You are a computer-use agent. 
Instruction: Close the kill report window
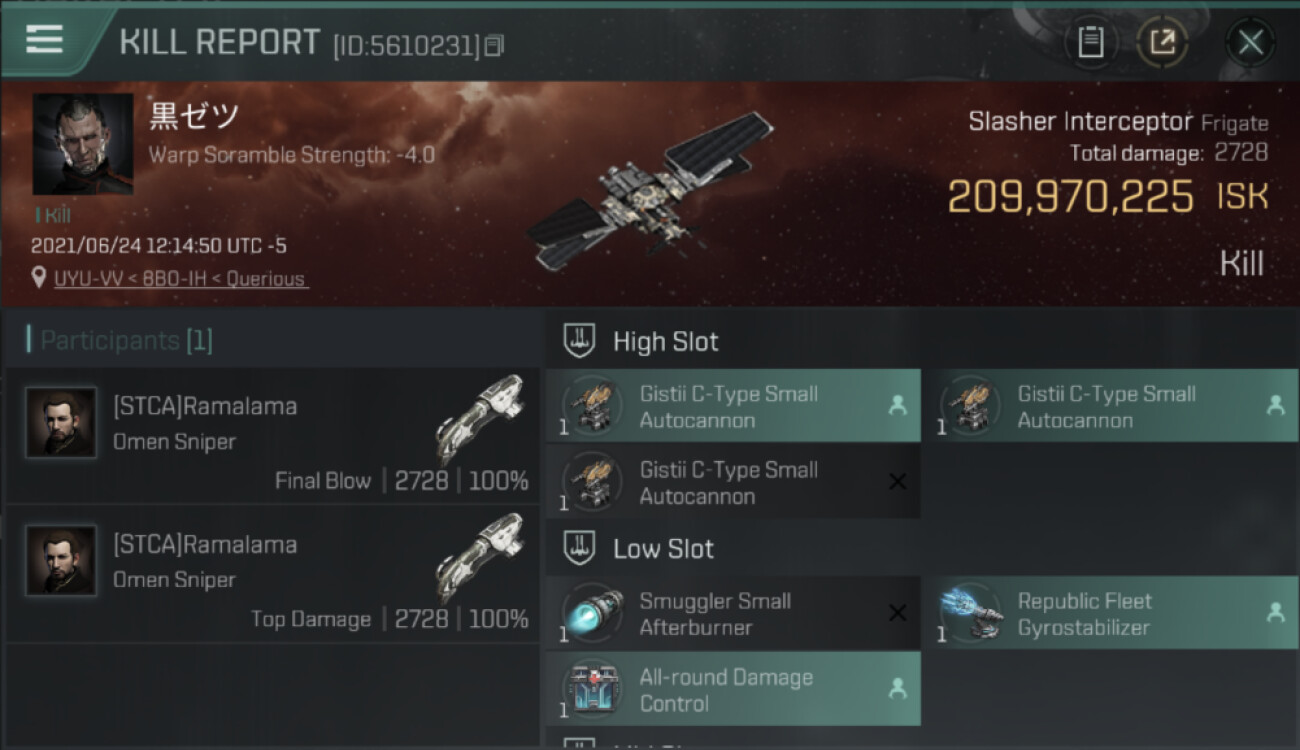point(1250,42)
